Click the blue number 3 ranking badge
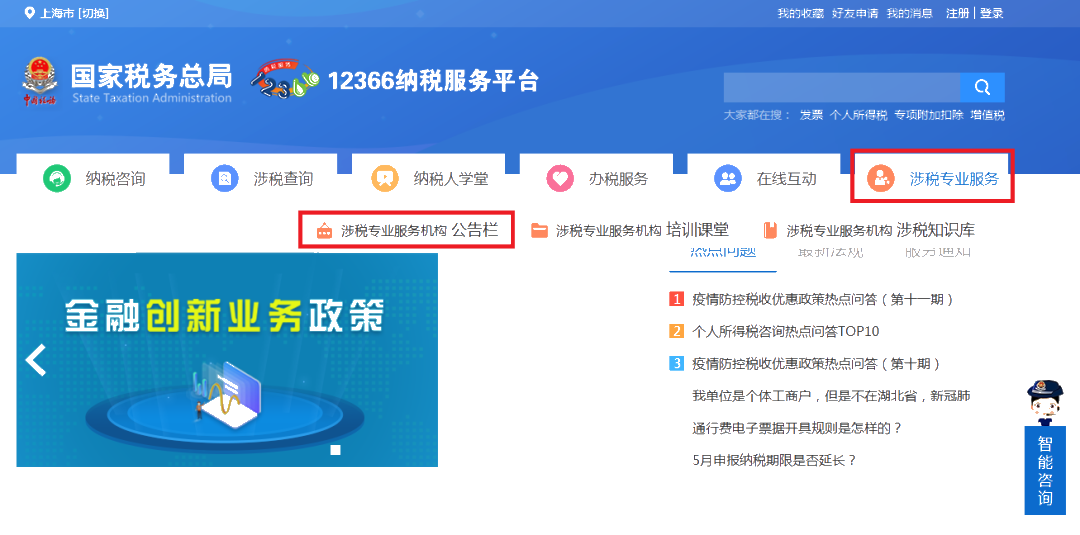Image resolution: width=1080 pixels, height=535 pixels. pyautogui.click(x=676, y=364)
